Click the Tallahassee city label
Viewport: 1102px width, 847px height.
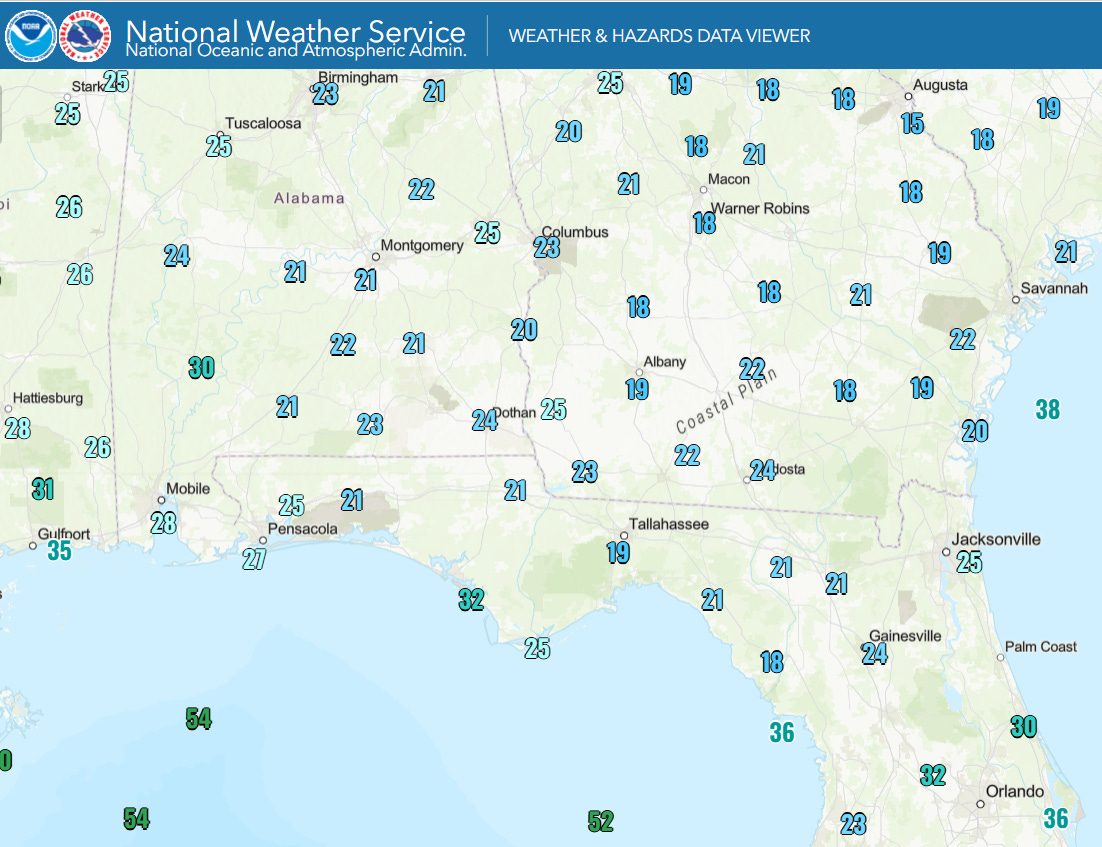669,524
